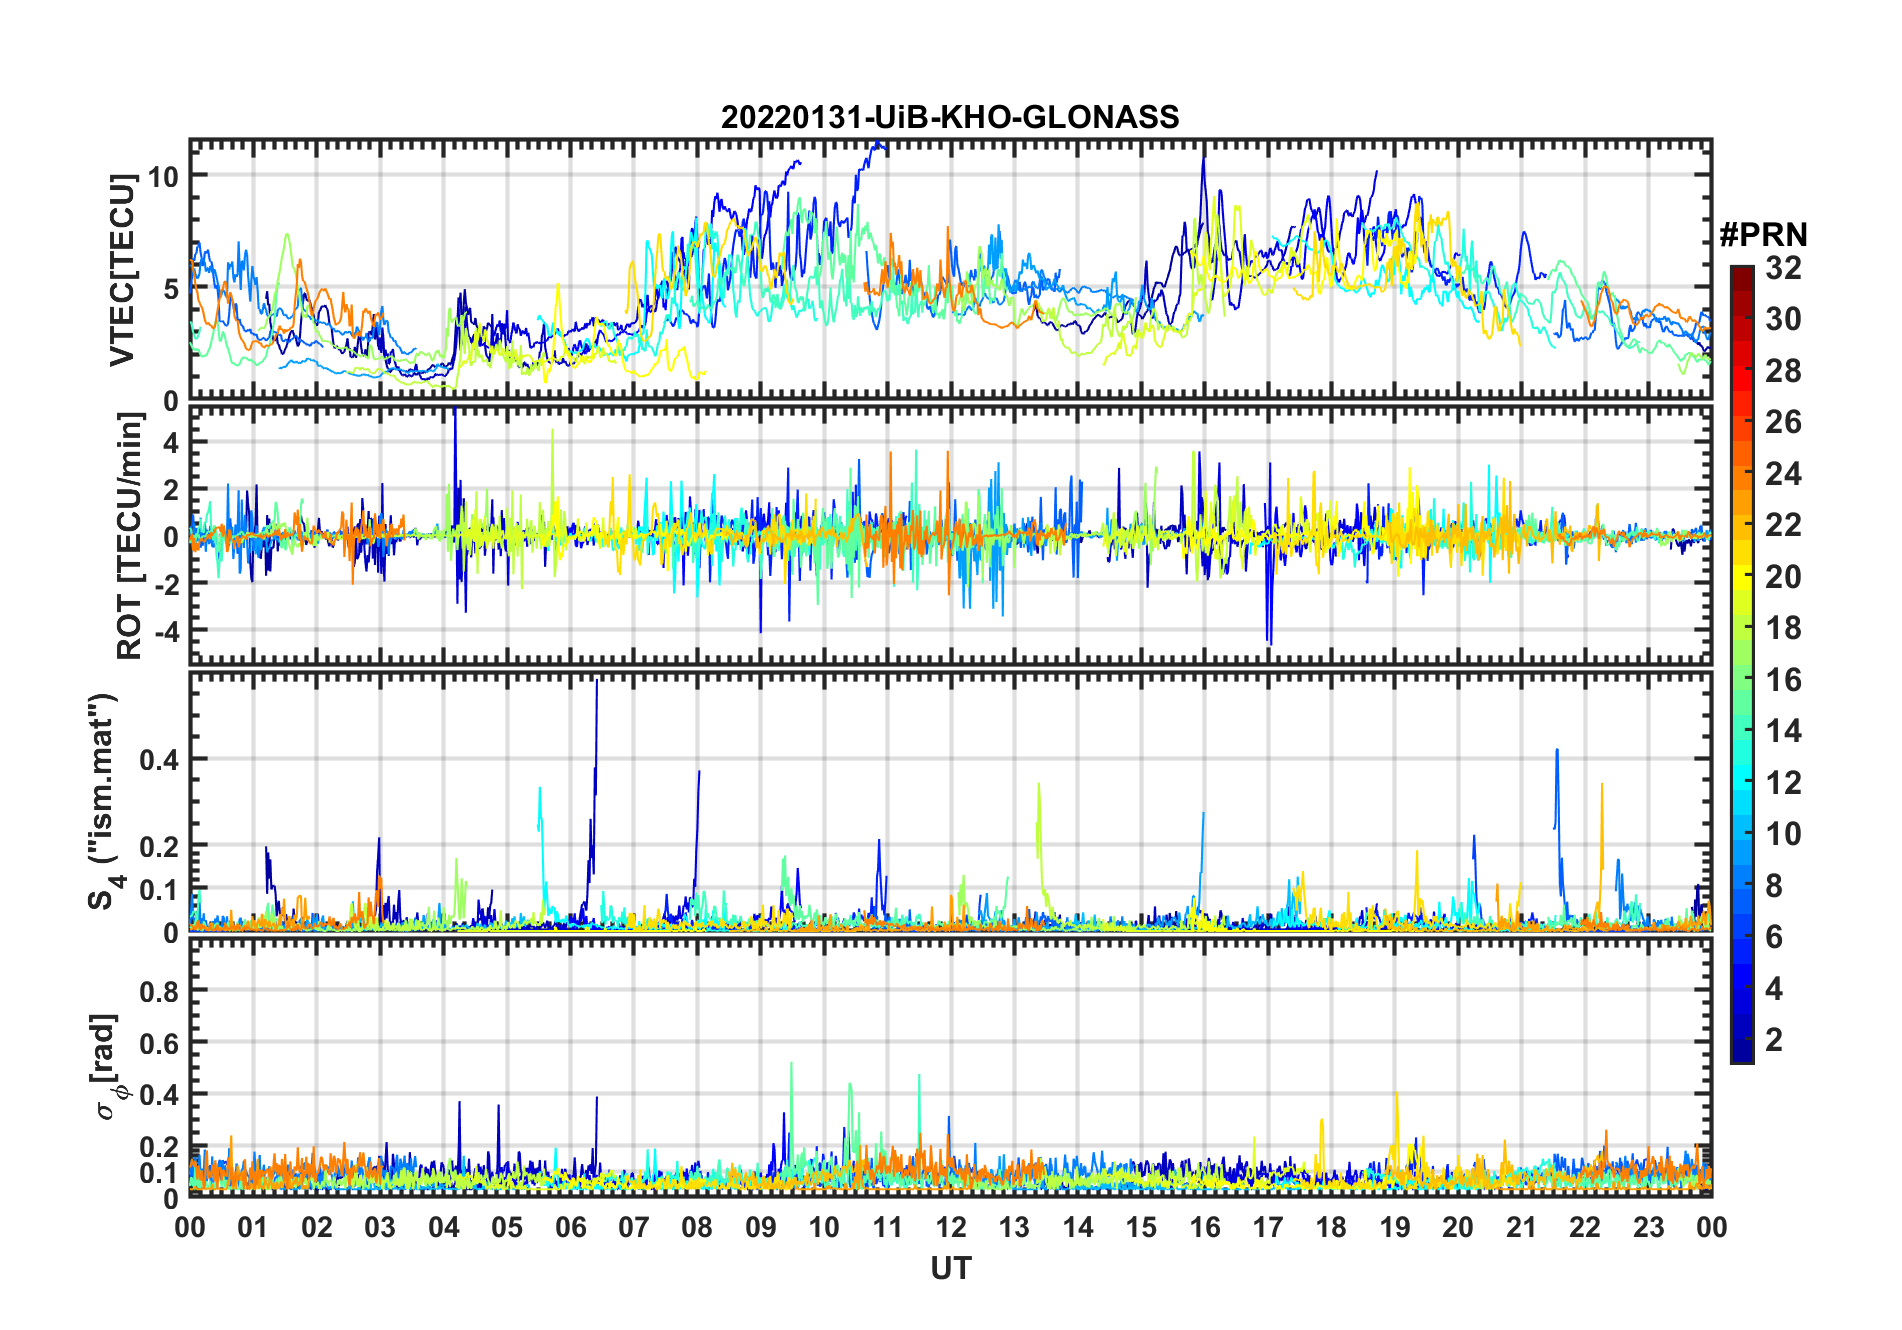The height and width of the screenshot is (1330, 1902).
Task: Select colorbar tick label 28
Action: pos(1783,371)
